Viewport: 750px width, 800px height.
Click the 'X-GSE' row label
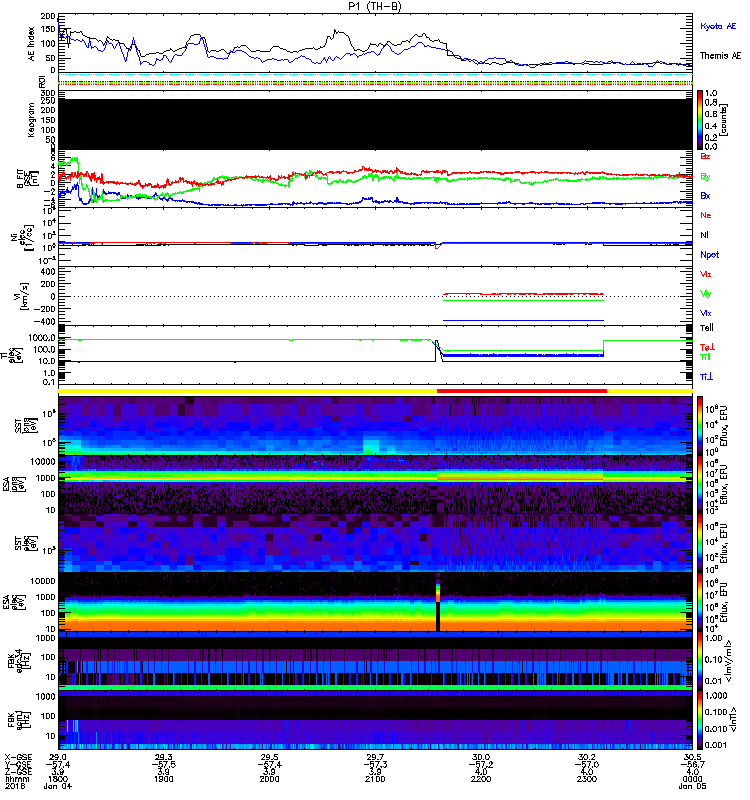click(17, 758)
